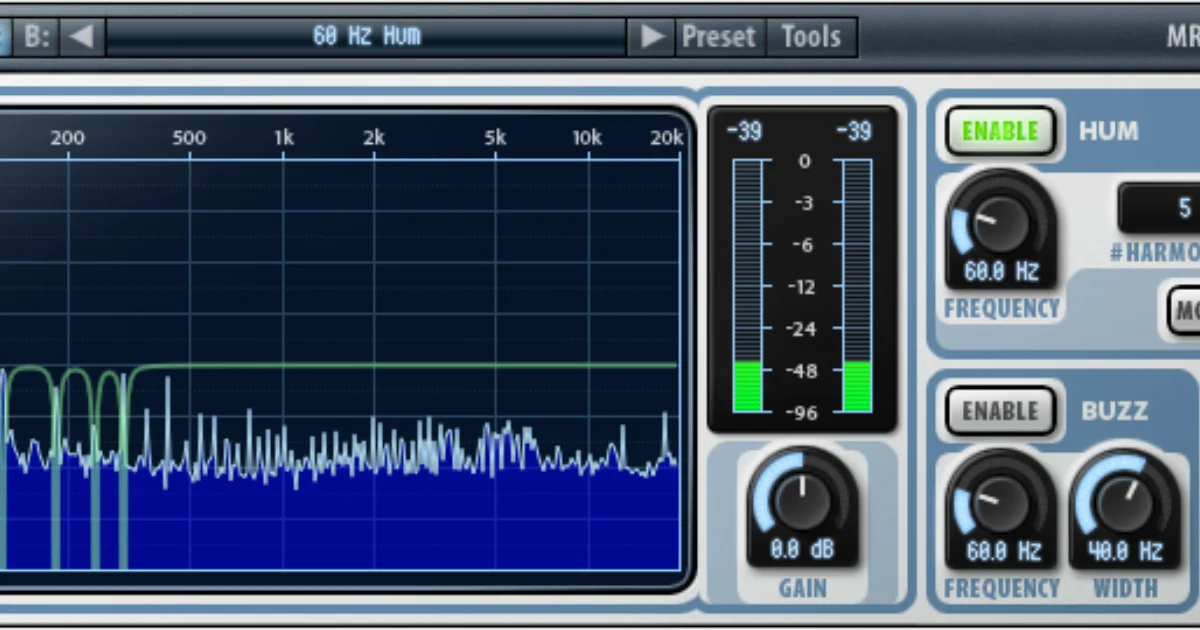The height and width of the screenshot is (630, 1200).
Task: Click the BUZZ 40.0 Hz width value readout
Action: (1125, 552)
